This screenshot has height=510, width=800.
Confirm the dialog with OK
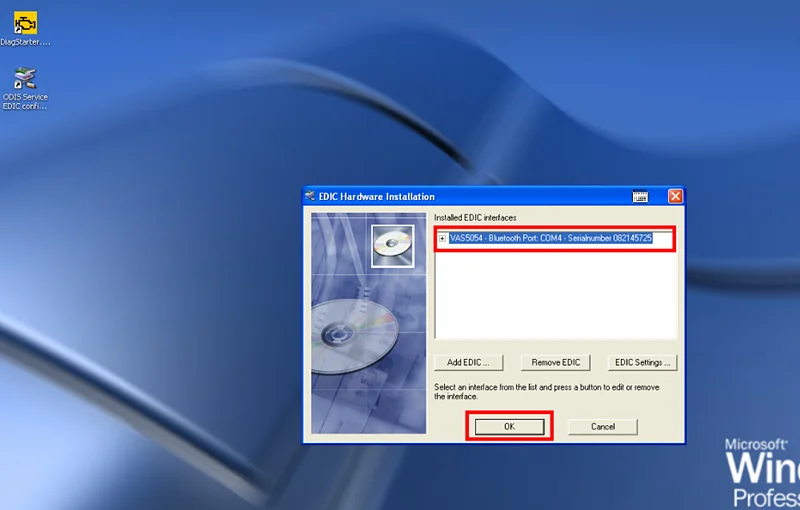(509, 427)
